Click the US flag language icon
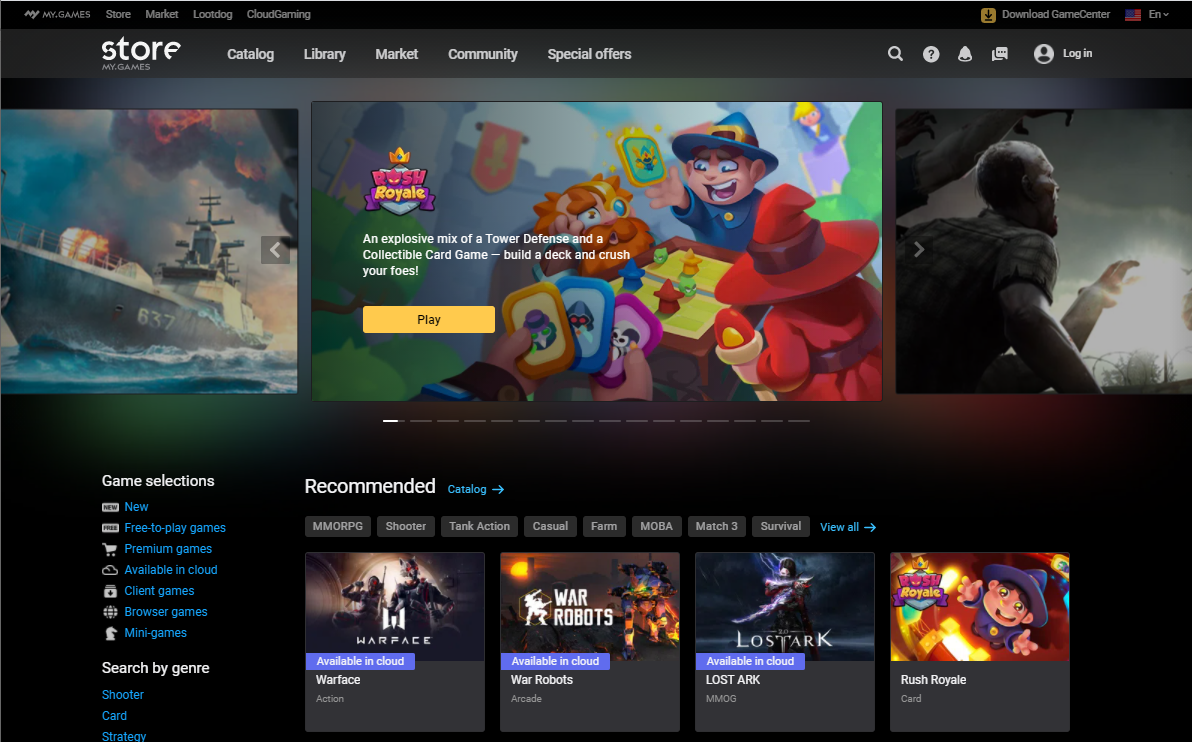The width and height of the screenshot is (1192, 742). click(x=1133, y=14)
